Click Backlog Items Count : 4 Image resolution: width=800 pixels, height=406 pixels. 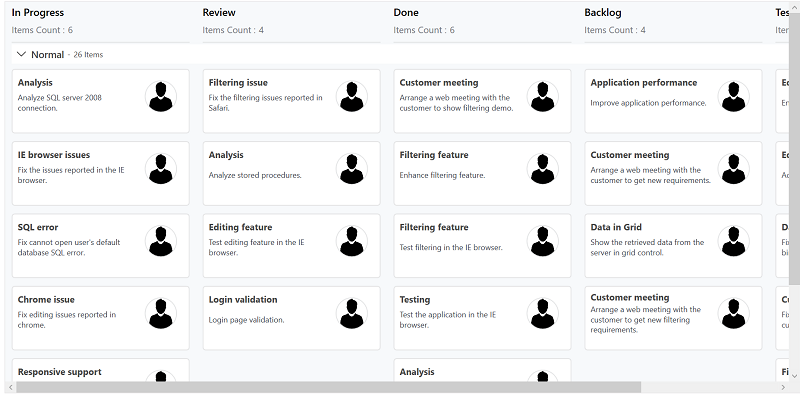pyautogui.click(x=615, y=30)
